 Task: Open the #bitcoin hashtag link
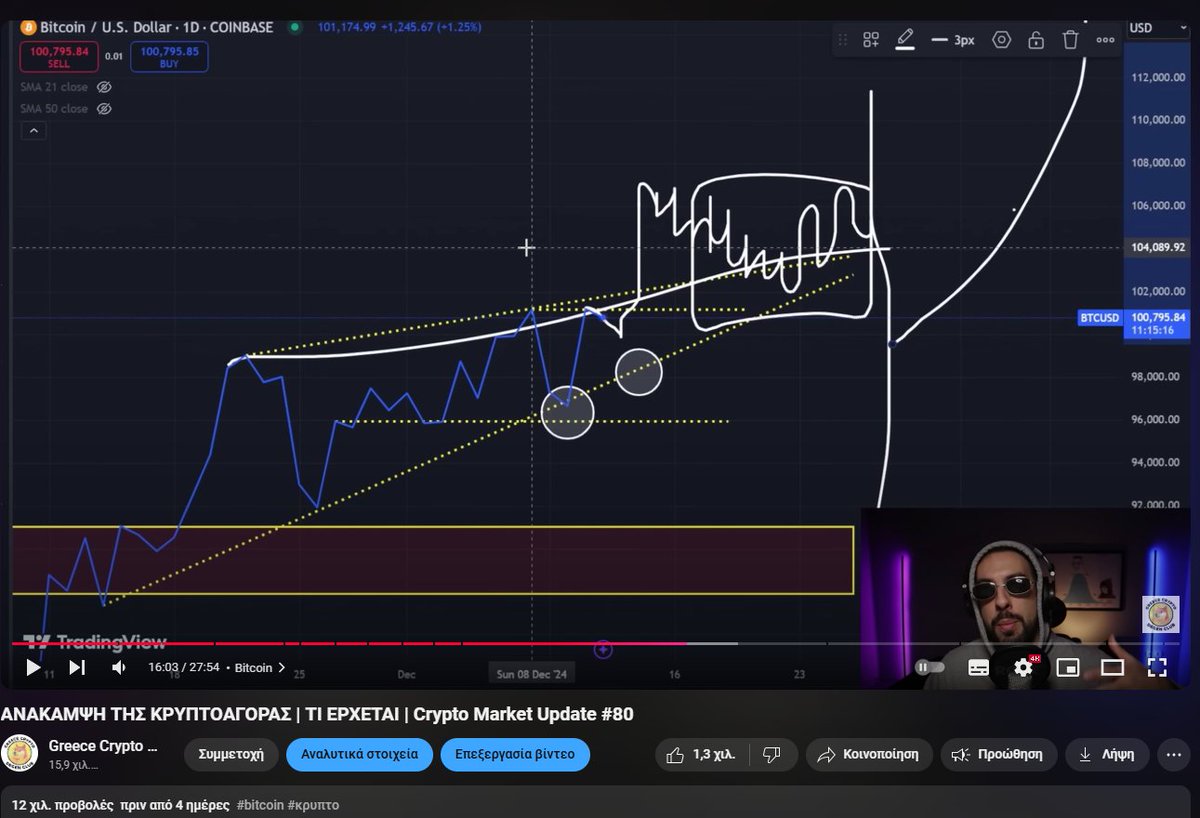coord(260,805)
